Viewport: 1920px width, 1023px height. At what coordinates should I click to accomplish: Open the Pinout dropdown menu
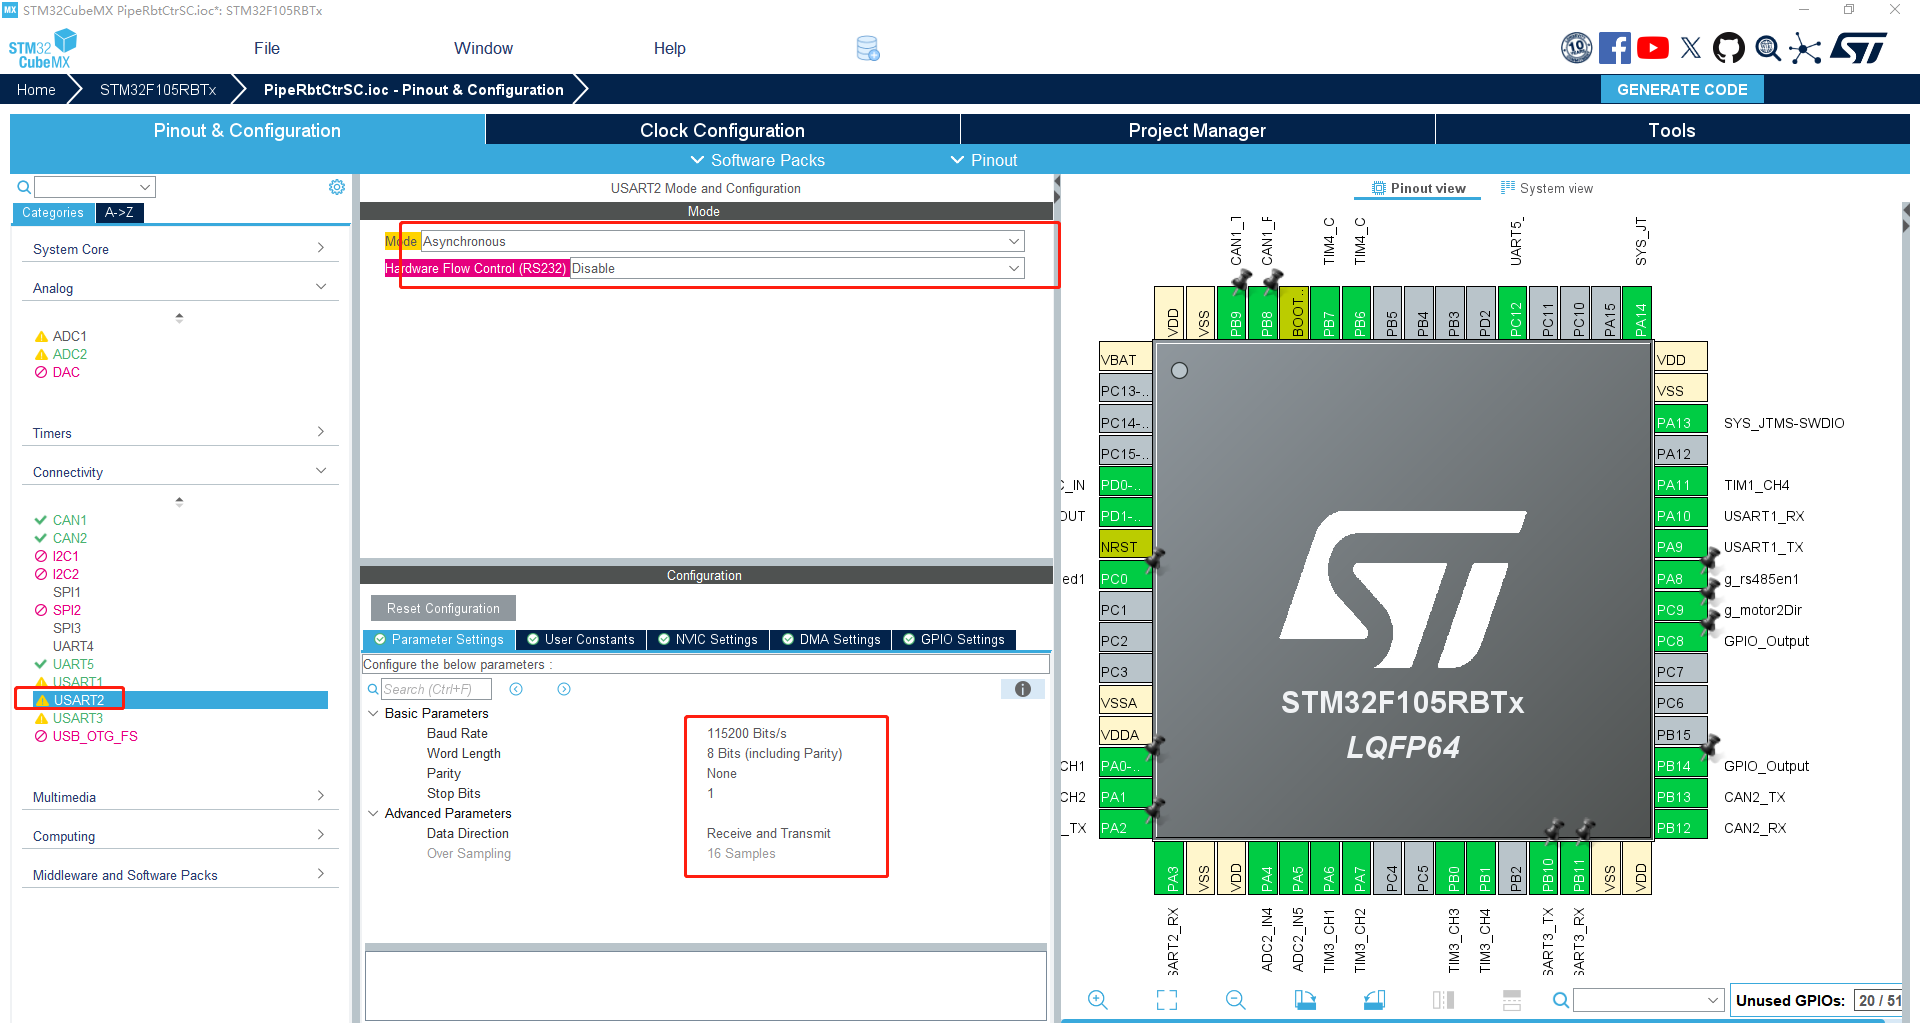click(x=984, y=160)
